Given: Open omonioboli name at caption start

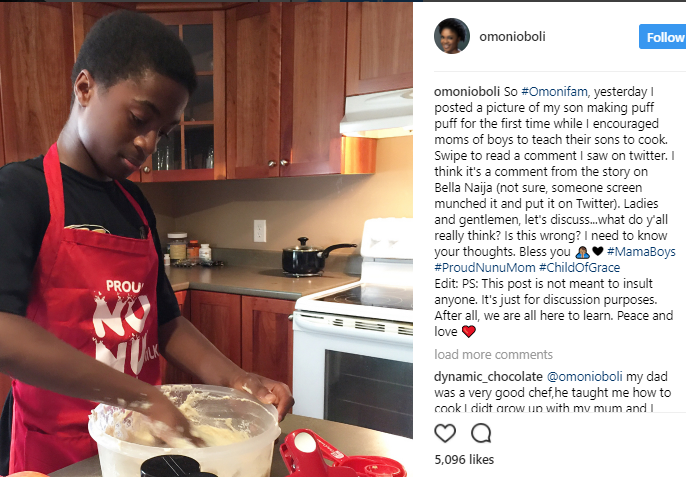Looking at the screenshot, I should [467, 91].
